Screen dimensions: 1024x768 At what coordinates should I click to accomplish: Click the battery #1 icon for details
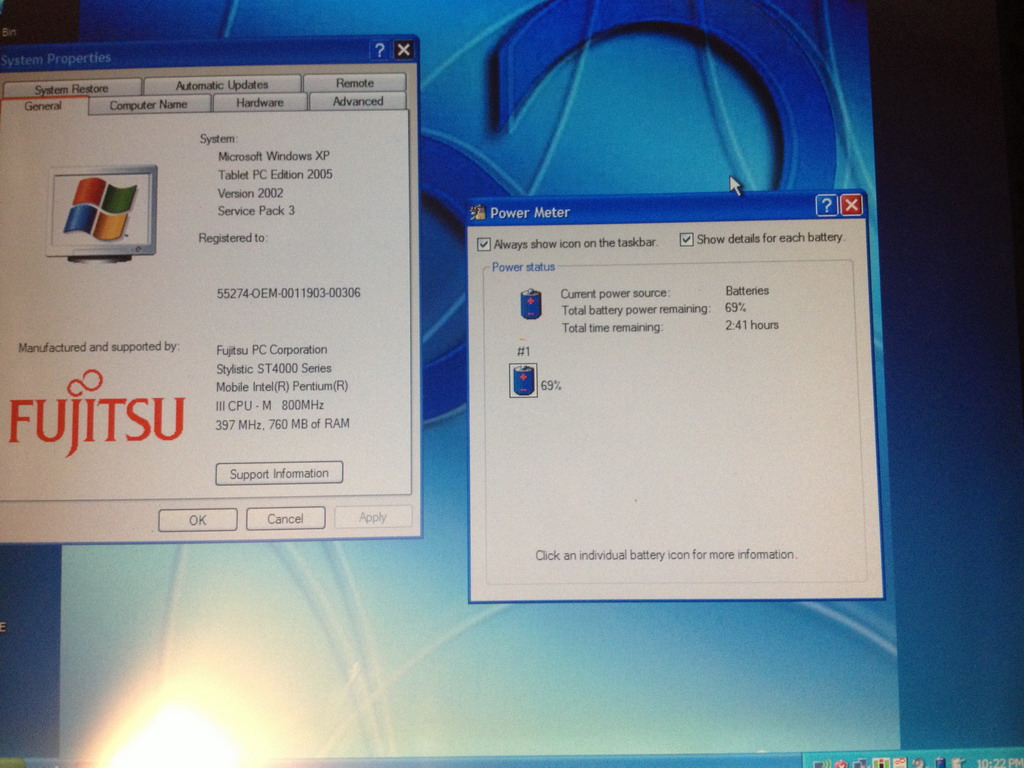(523, 381)
